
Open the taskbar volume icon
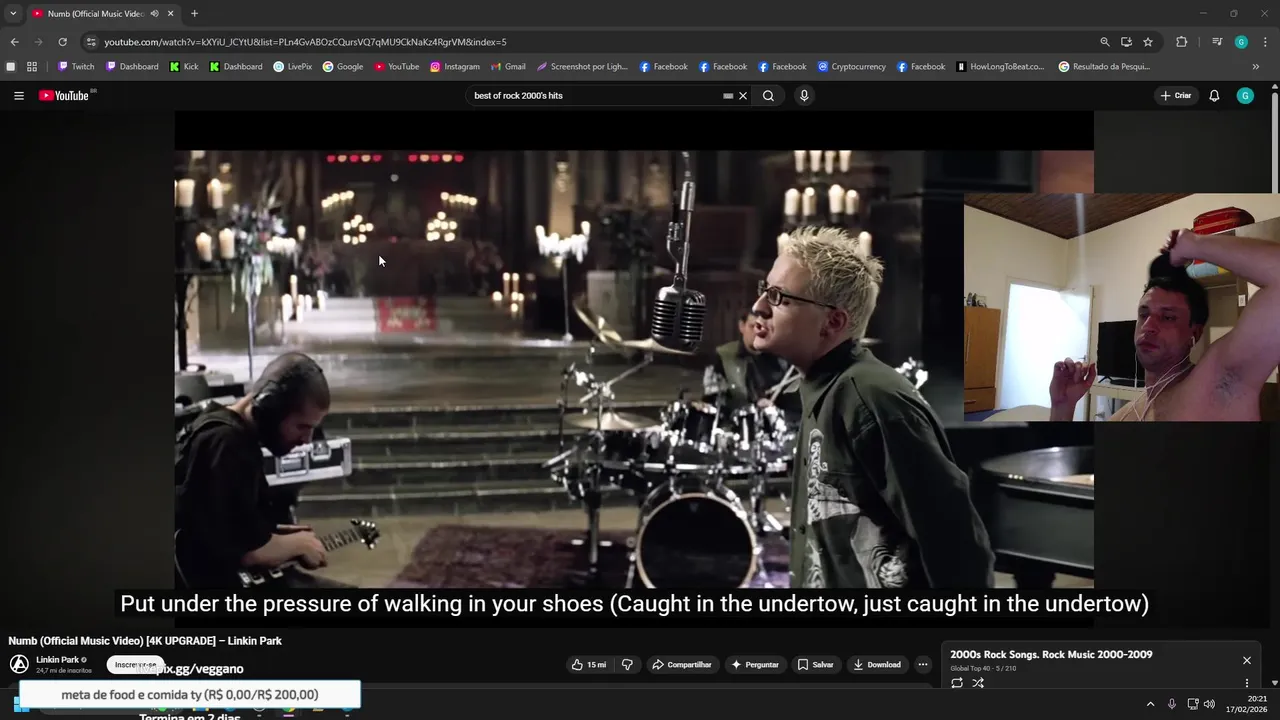click(x=1209, y=704)
